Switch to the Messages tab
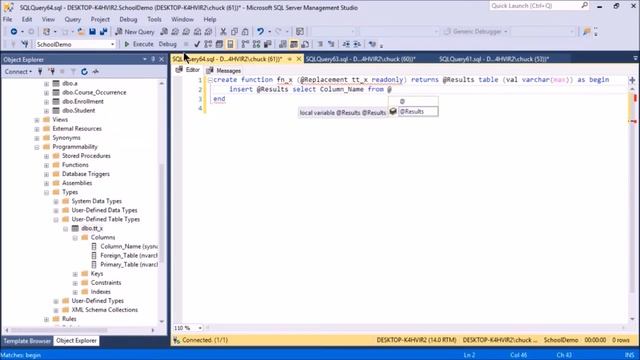Screen dimensions: 640x360 point(224,71)
